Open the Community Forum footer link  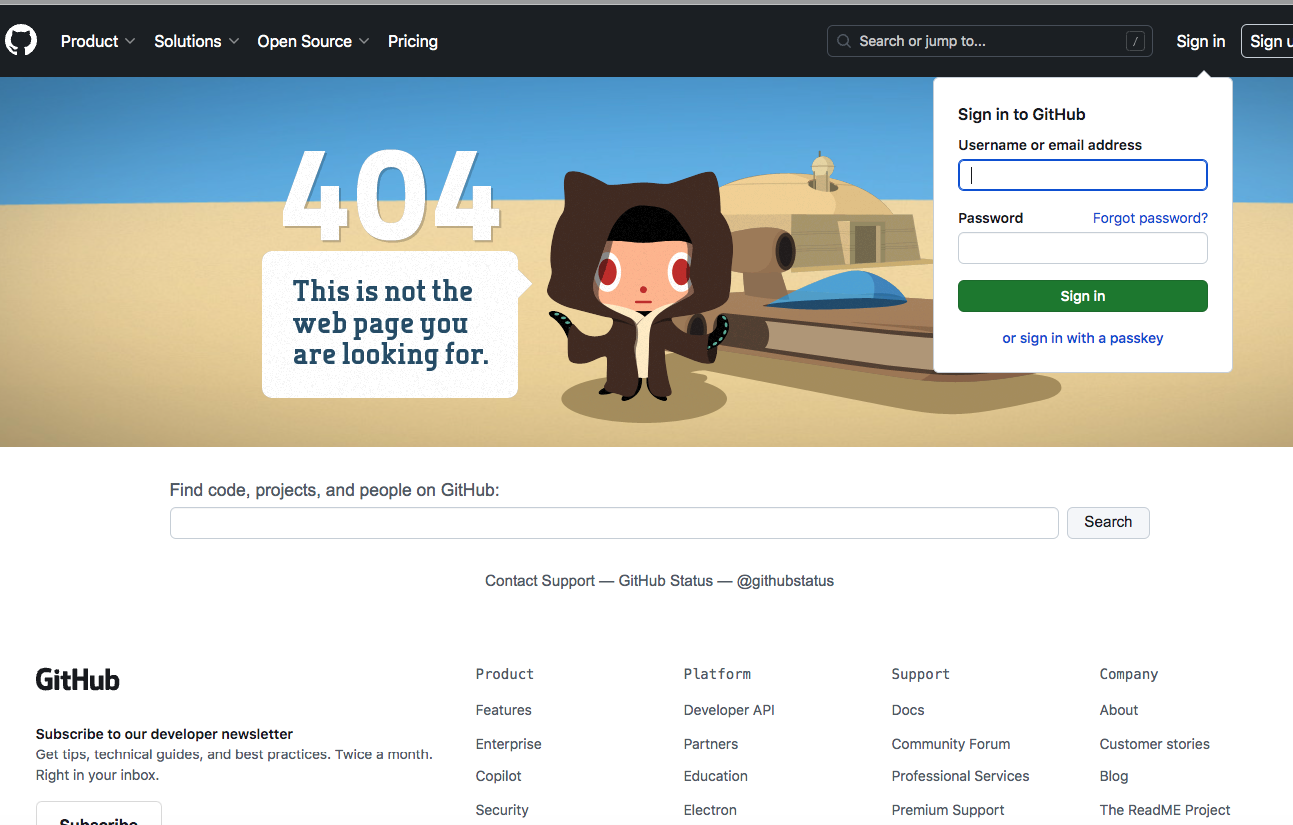951,744
